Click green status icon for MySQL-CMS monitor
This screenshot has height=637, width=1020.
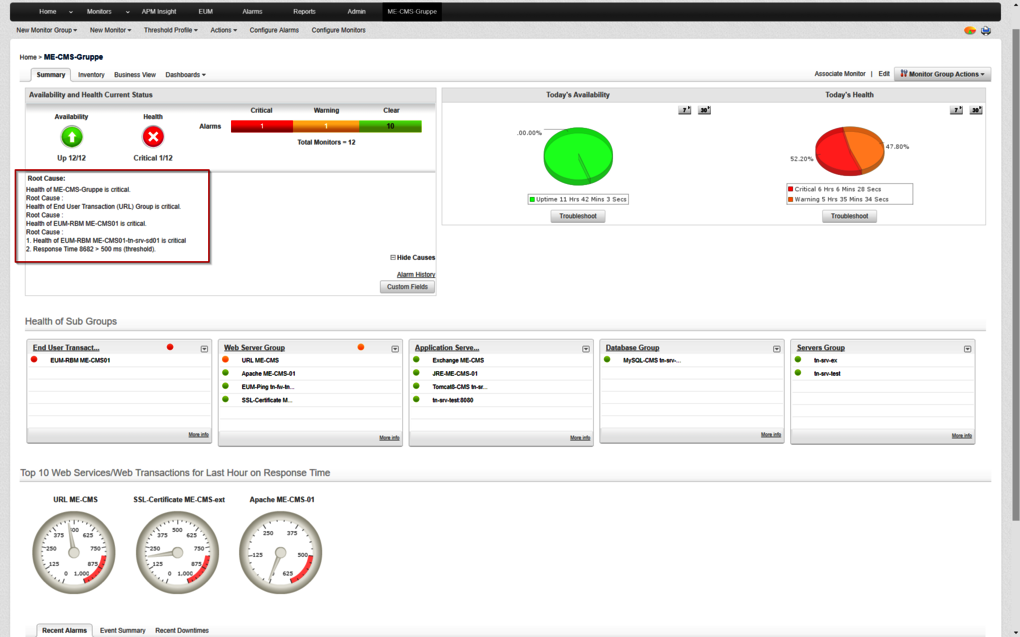pos(607,360)
